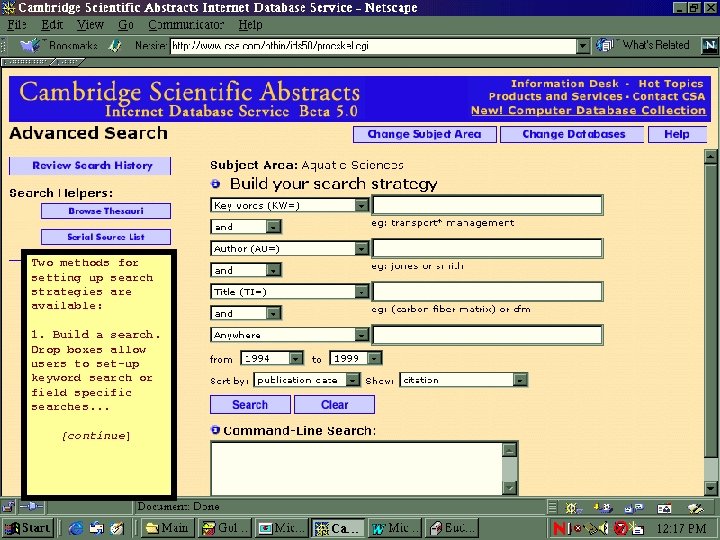
Task: Click the page scrollbar down arrow
Action: pos(710,488)
